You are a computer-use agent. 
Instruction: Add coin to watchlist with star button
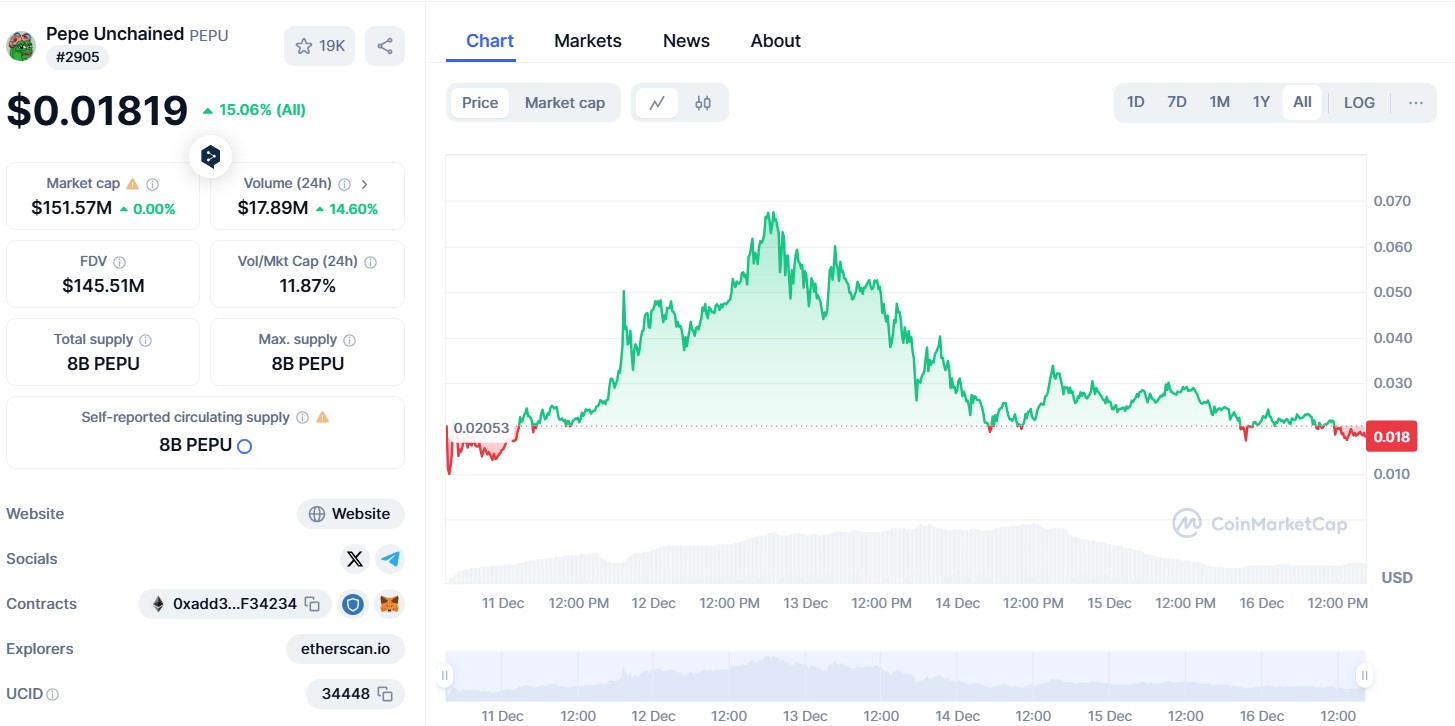(320, 46)
